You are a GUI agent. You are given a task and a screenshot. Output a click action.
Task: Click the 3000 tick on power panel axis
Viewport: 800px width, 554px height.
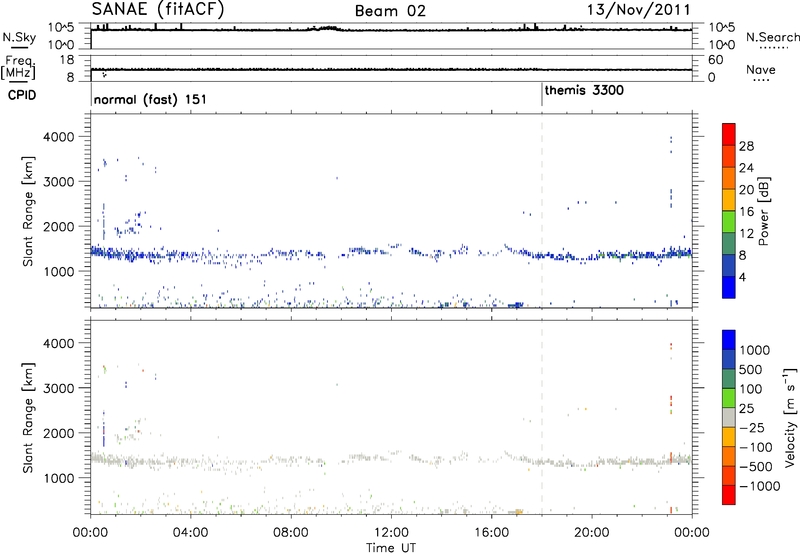58,182
